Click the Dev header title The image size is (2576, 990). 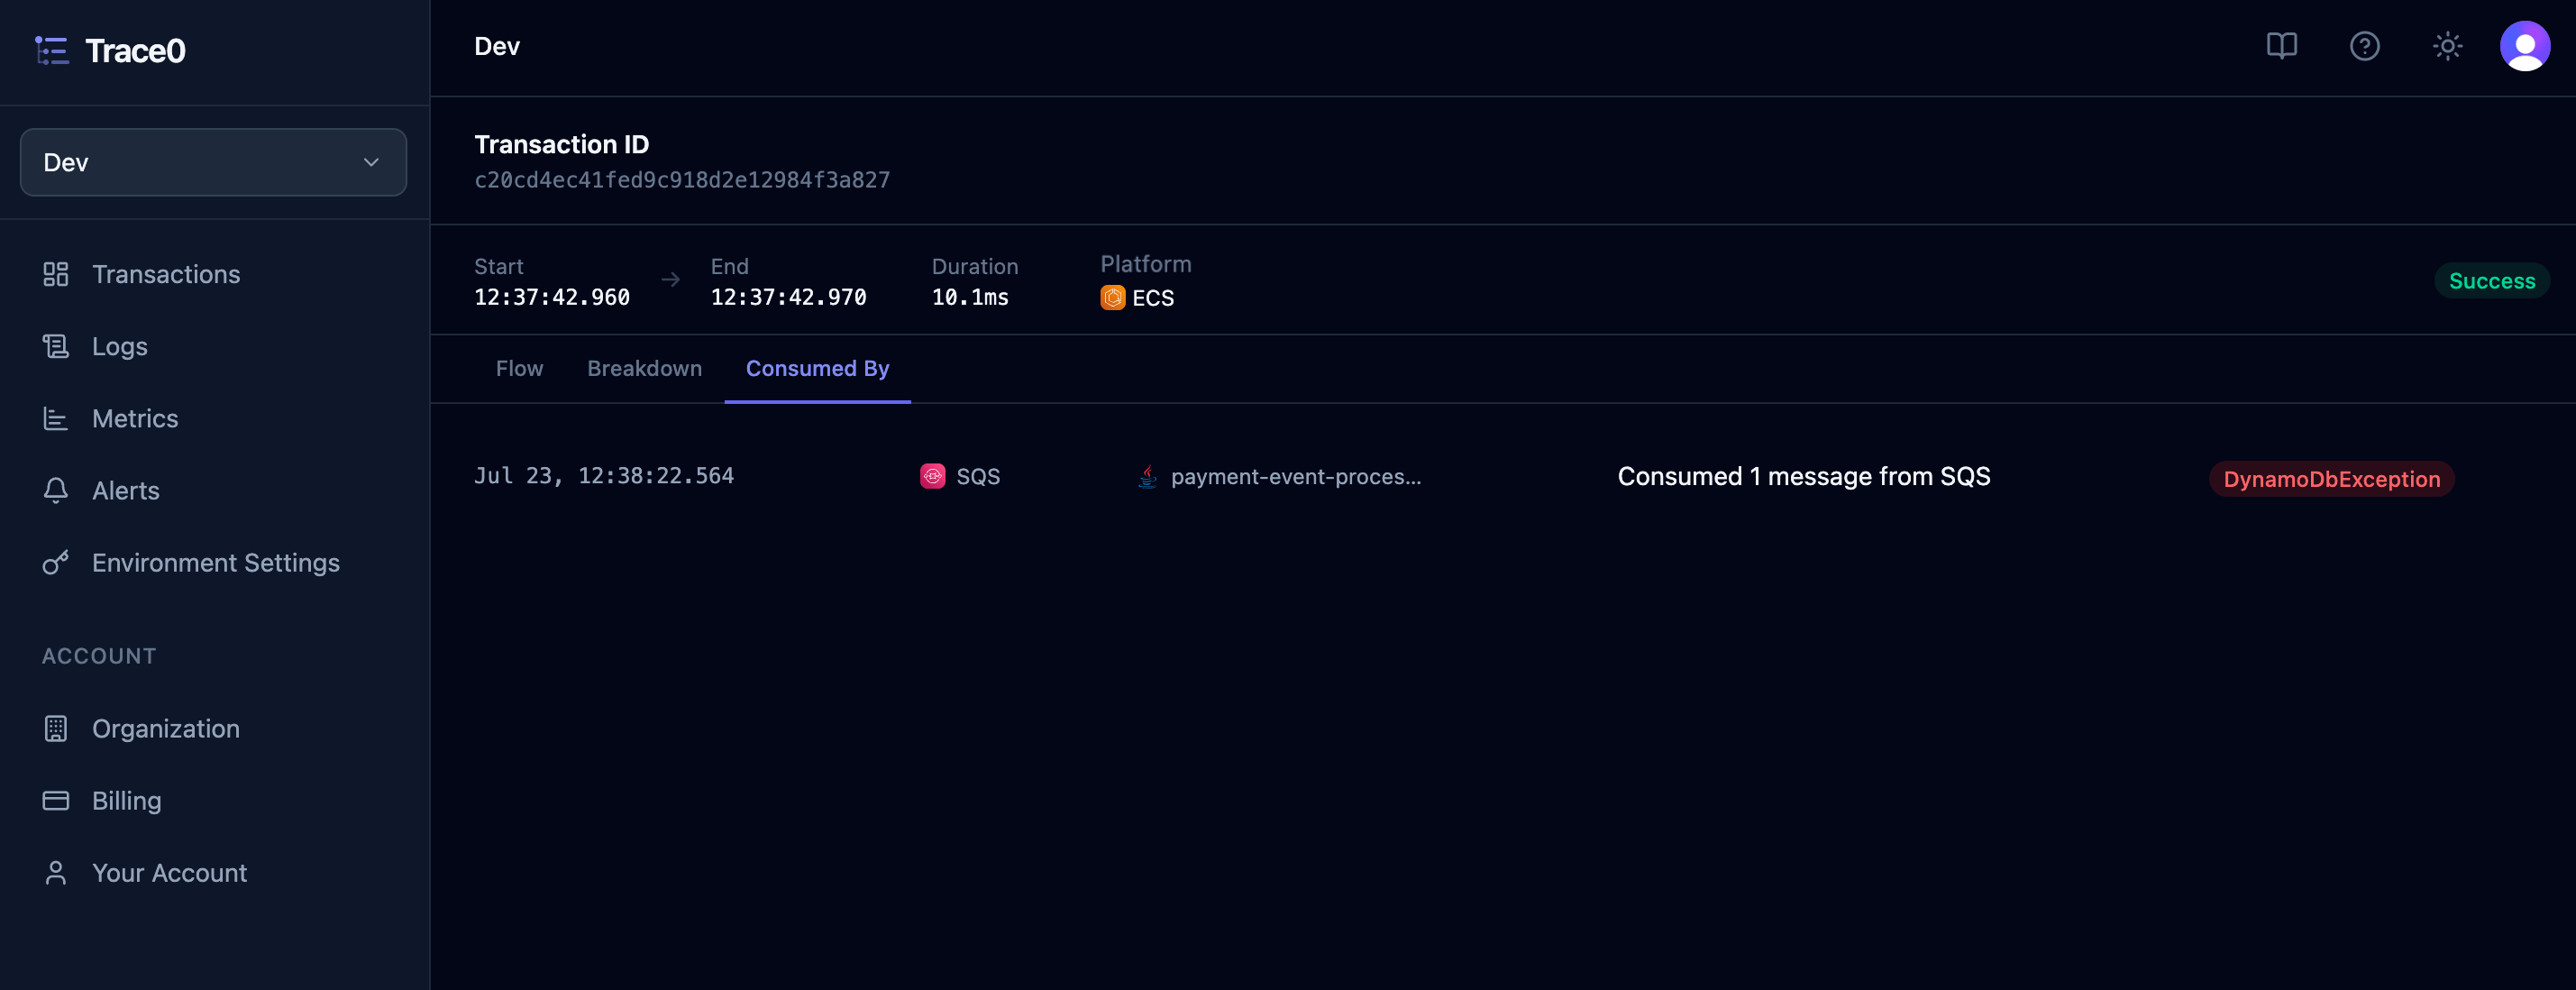[496, 46]
